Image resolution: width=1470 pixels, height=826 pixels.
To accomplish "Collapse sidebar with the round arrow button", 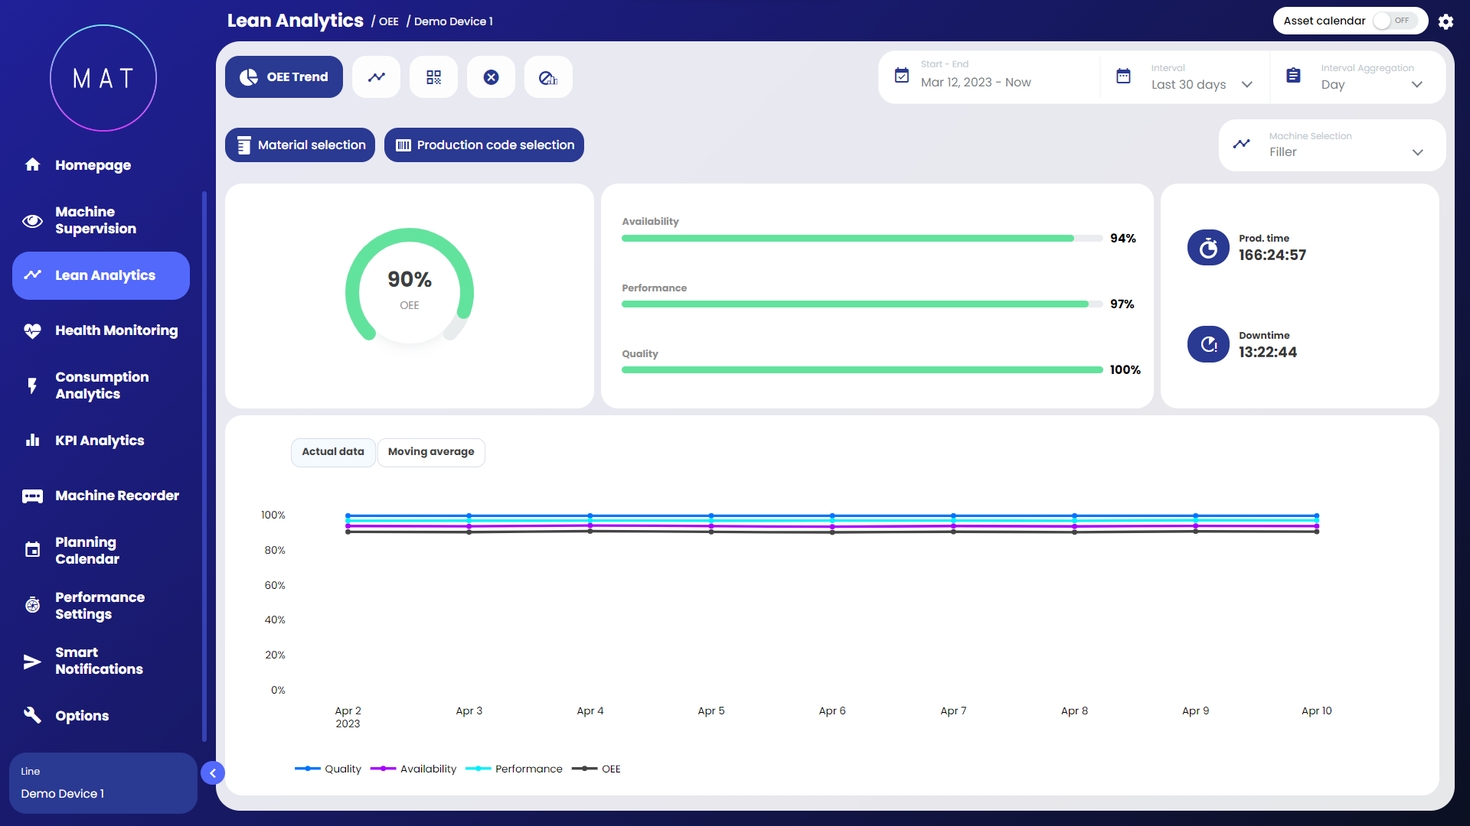I will click(x=212, y=773).
